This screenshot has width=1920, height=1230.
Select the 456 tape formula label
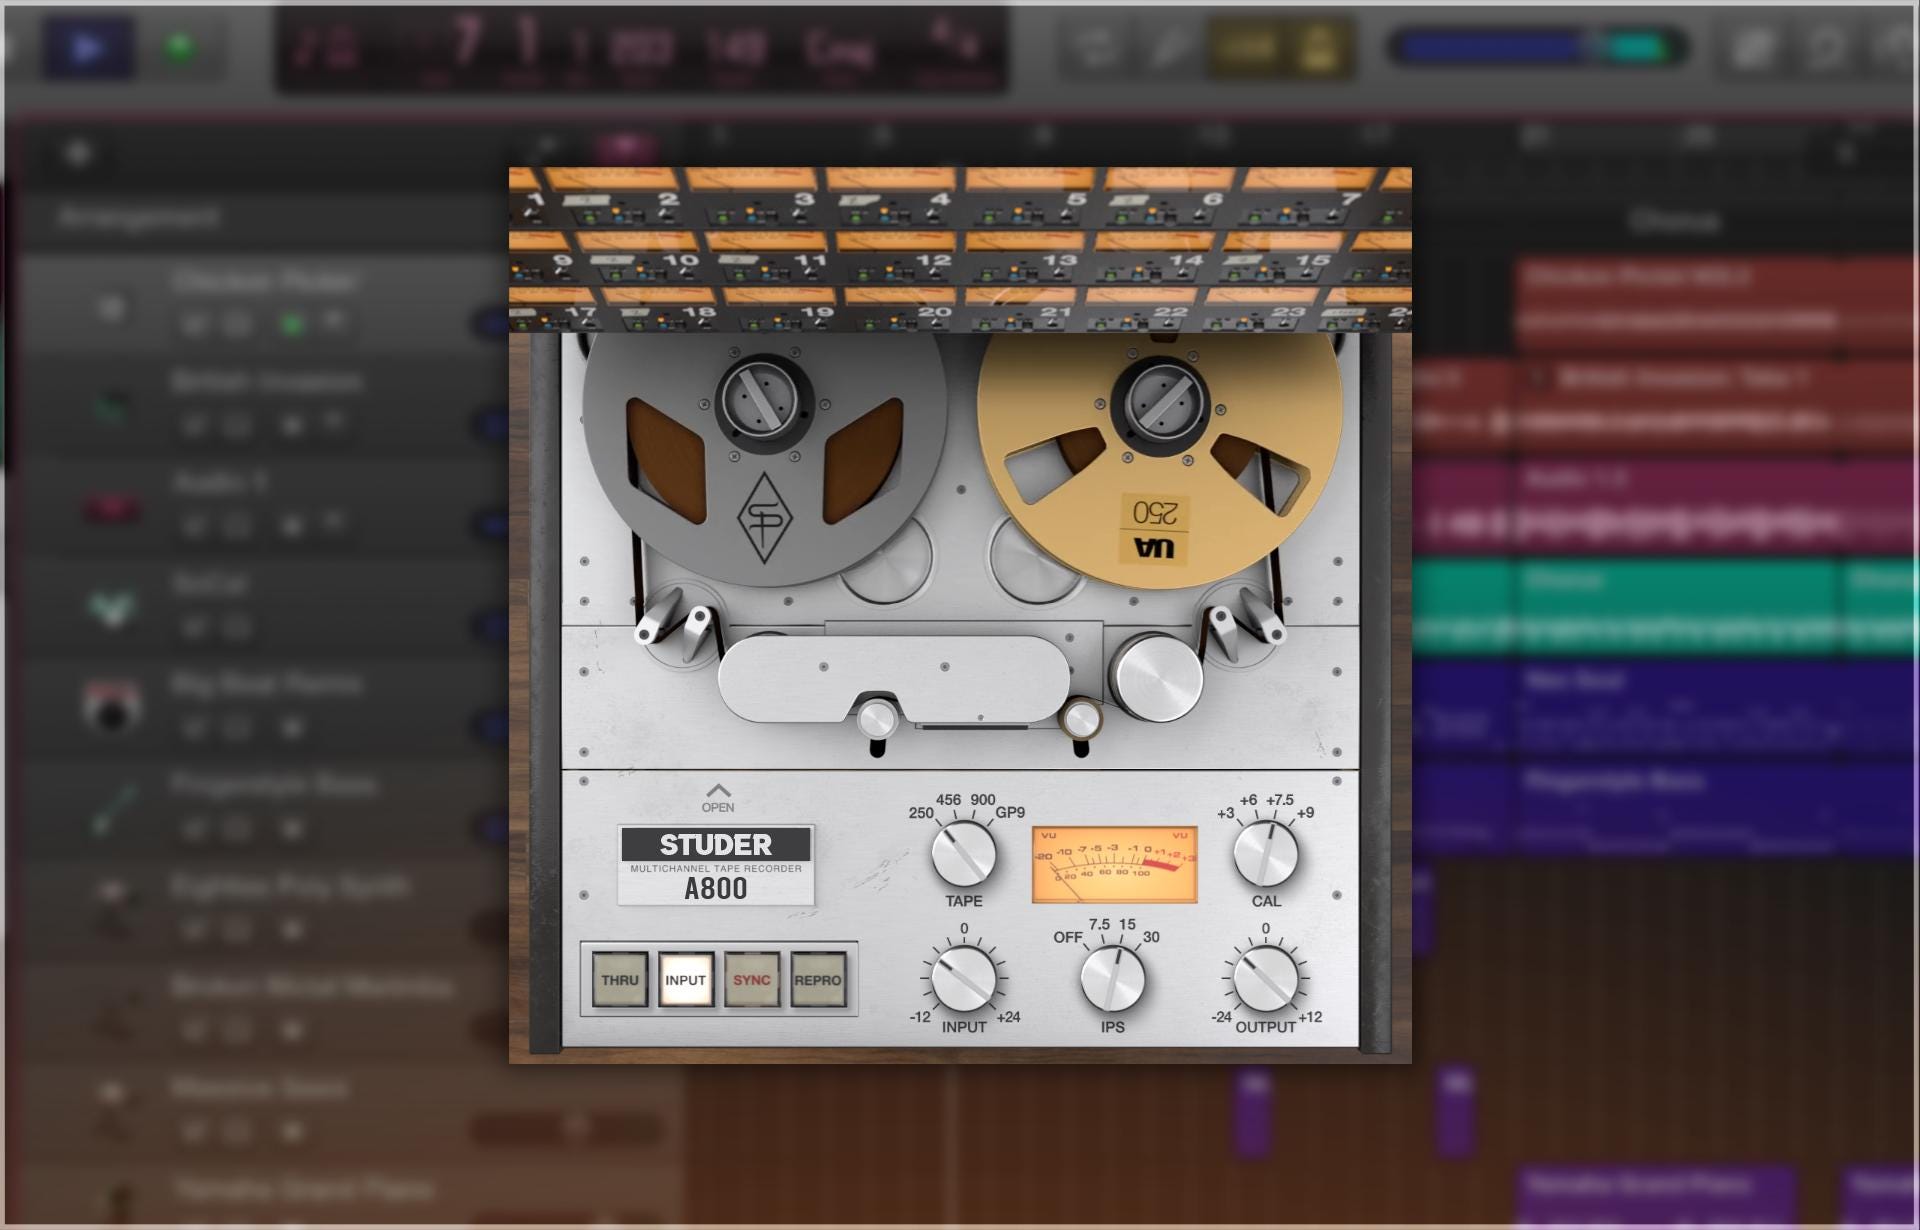[948, 800]
